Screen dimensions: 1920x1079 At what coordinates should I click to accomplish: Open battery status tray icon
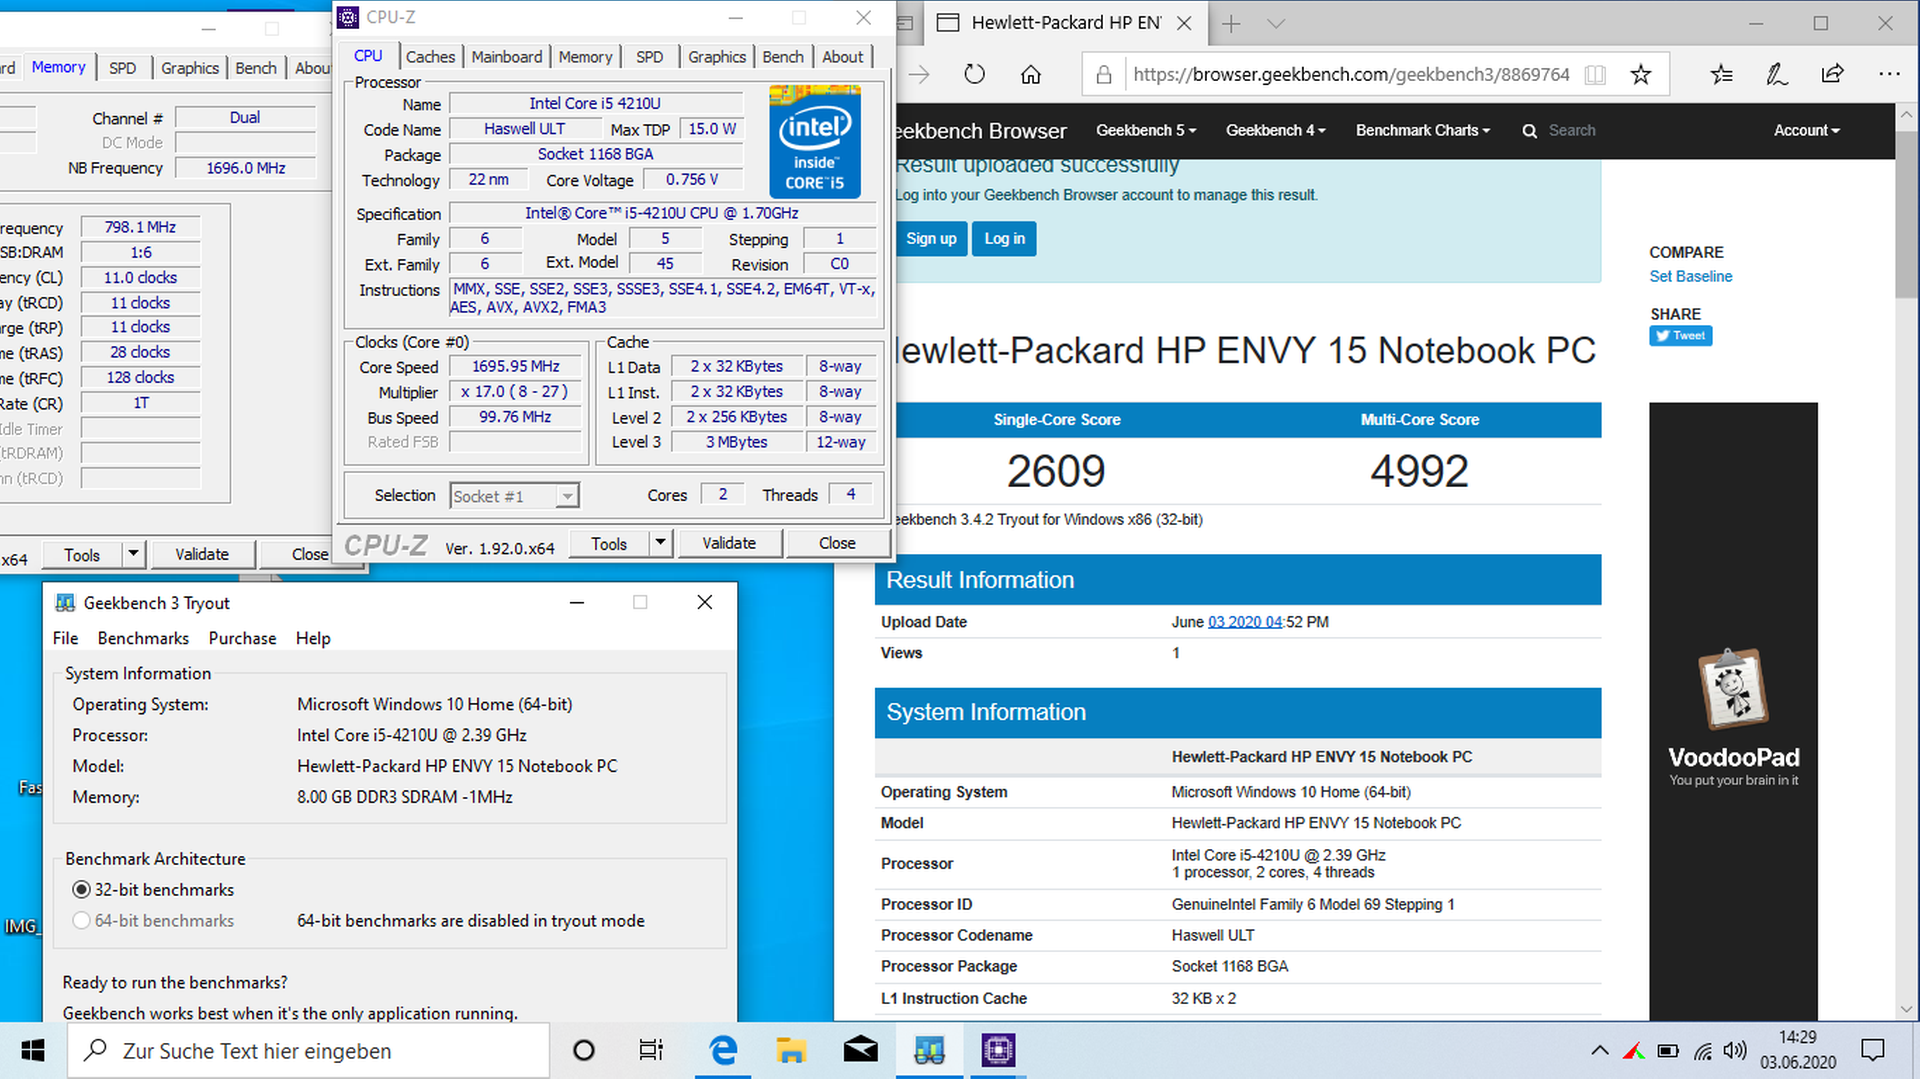click(1668, 1050)
